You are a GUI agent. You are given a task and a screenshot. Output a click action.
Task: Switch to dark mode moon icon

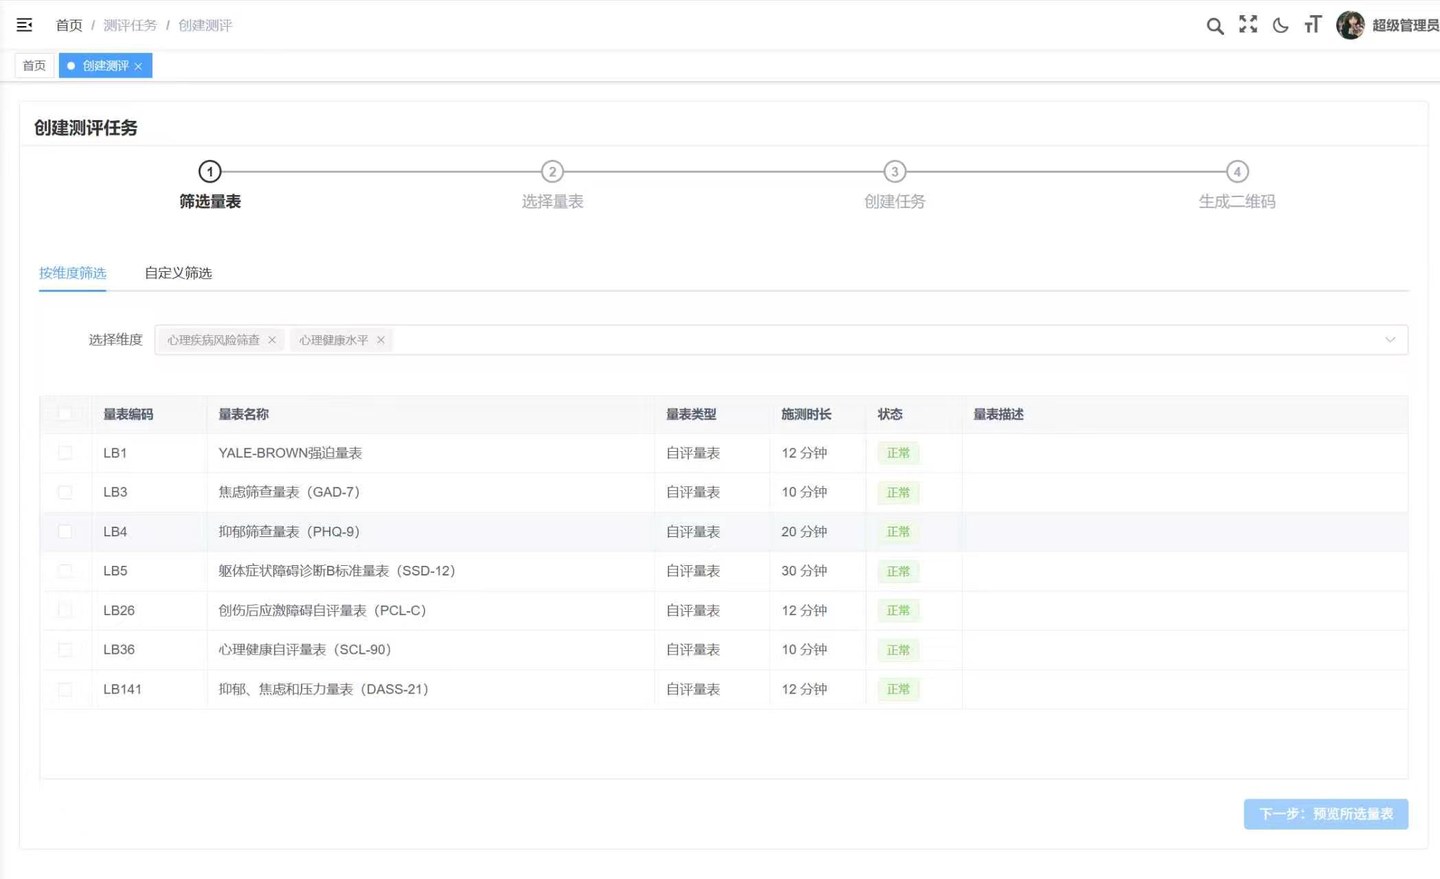[x=1280, y=26]
